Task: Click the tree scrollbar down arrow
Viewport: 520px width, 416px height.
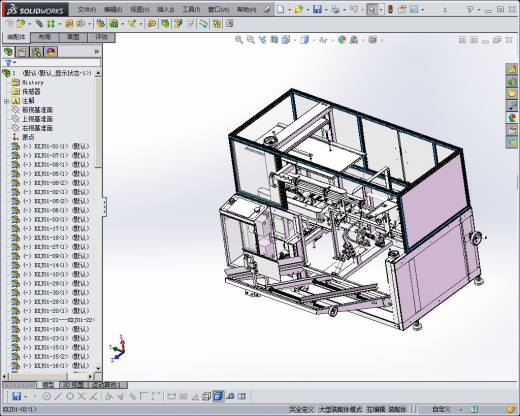Action: point(98,368)
